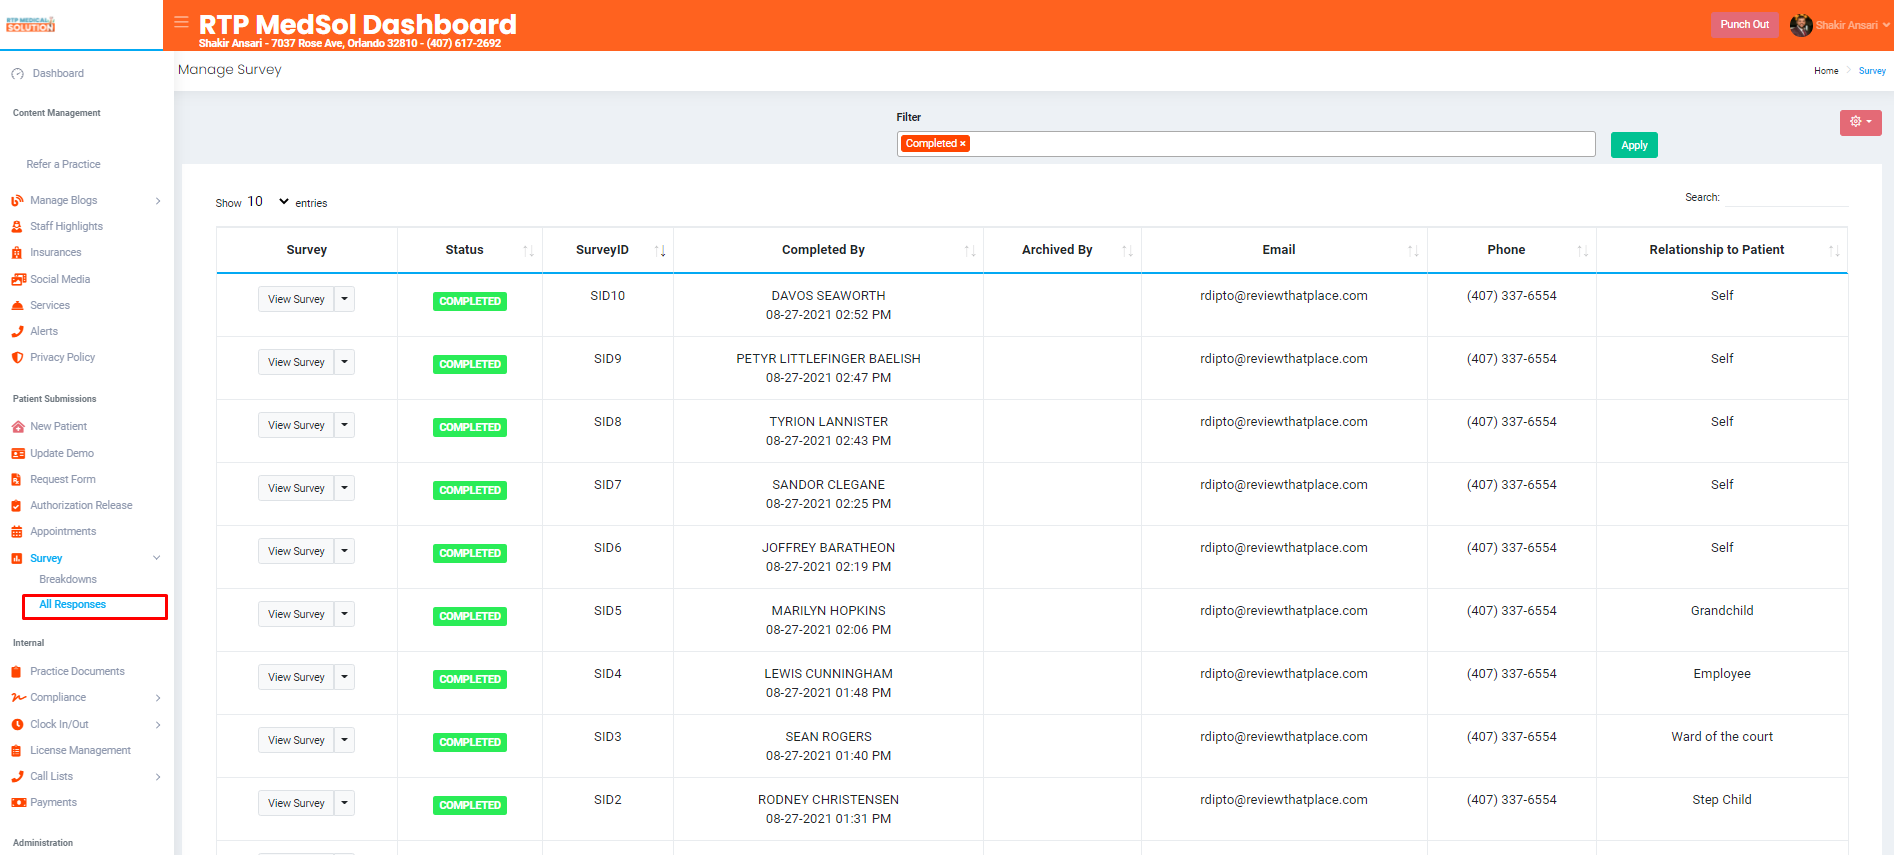Viewport: 1894px width, 855px height.
Task: Click the Staff Highlights icon
Action: pyautogui.click(x=17, y=227)
